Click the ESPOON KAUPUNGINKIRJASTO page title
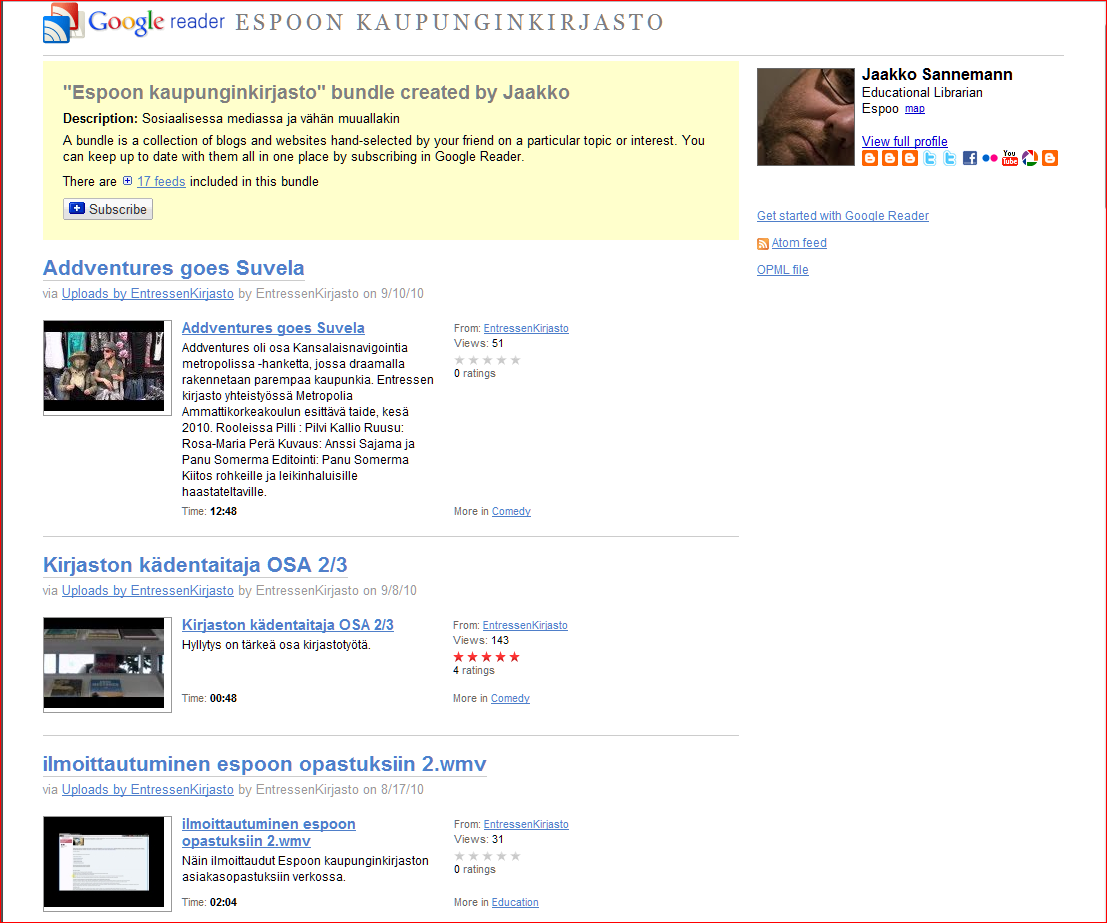 tap(450, 23)
